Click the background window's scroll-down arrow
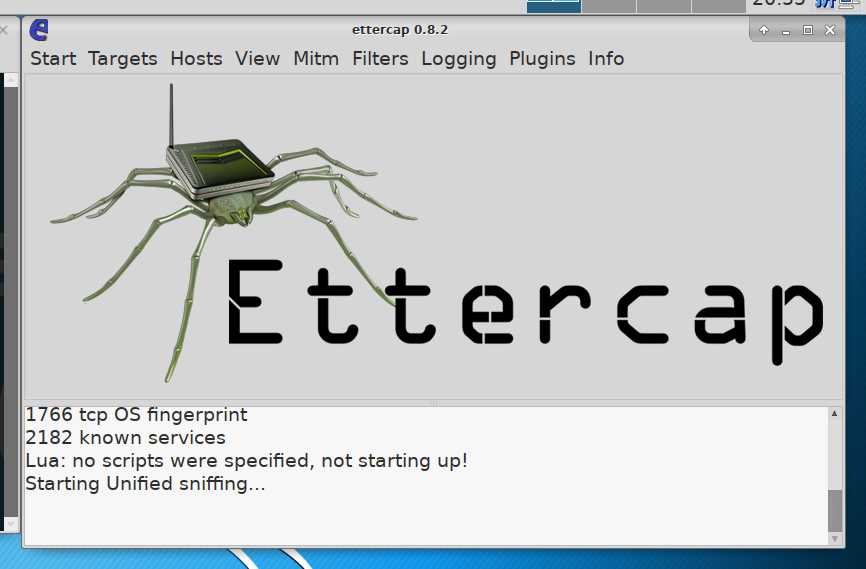Viewport: 866px width, 569px height. 10,523
